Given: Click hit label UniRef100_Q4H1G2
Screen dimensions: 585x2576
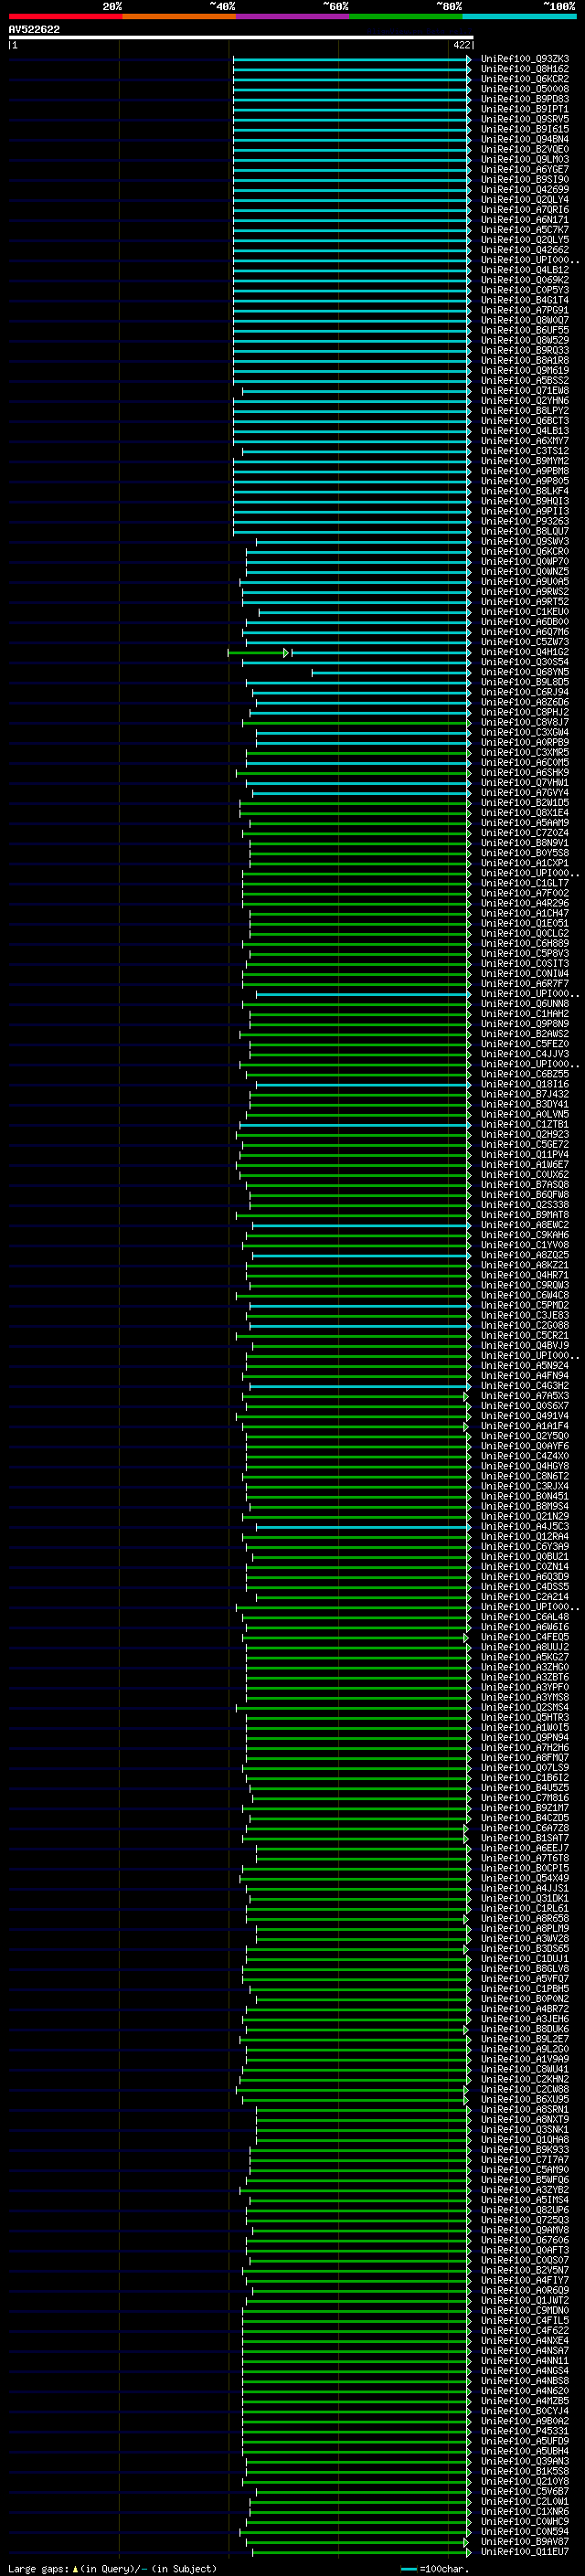Looking at the screenshot, I should tap(525, 652).
